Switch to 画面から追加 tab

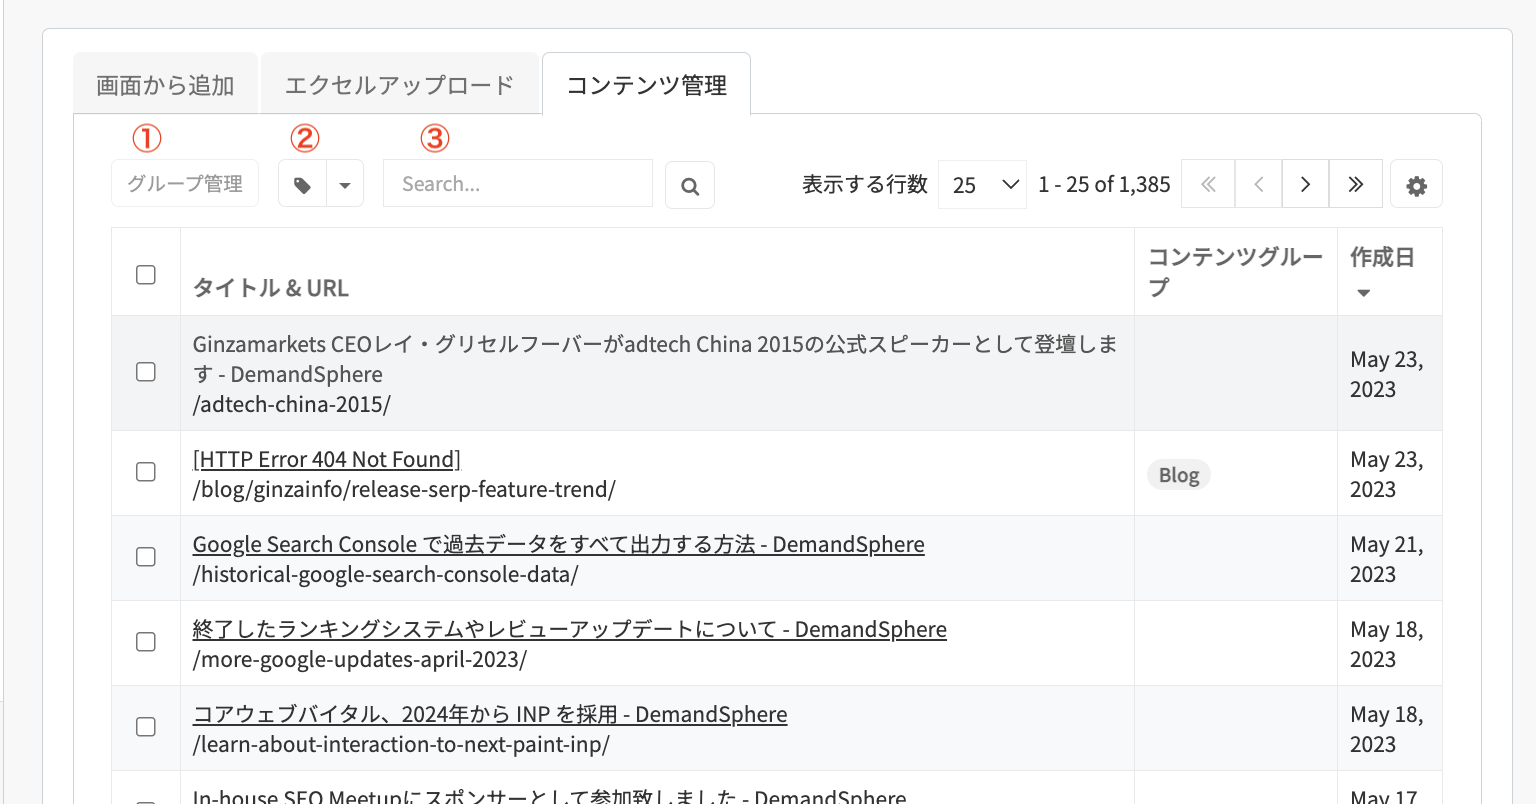(166, 85)
